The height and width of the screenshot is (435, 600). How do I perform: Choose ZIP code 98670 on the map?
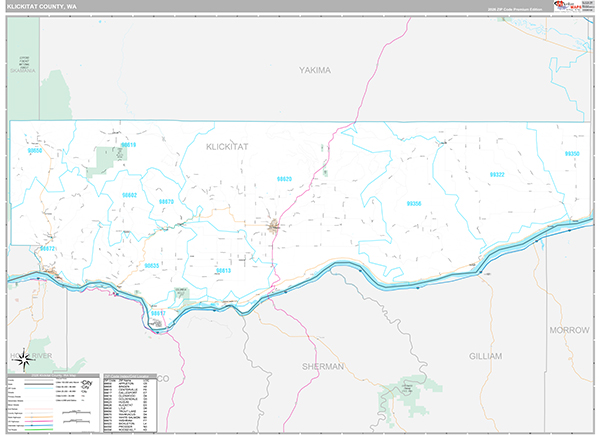[x=166, y=202]
